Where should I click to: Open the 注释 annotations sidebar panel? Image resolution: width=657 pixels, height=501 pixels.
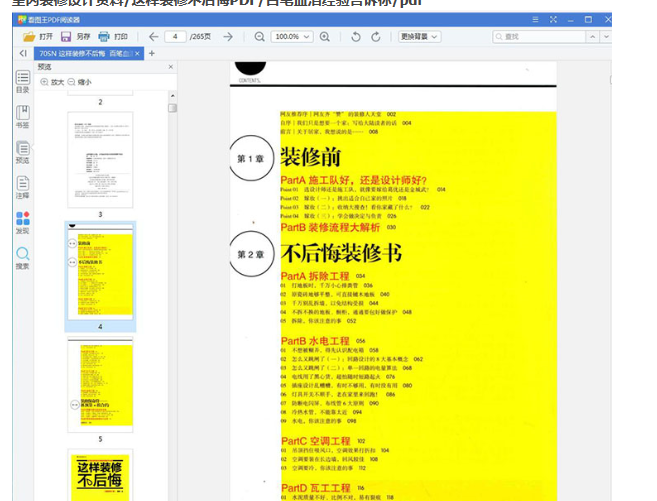coord(23,187)
